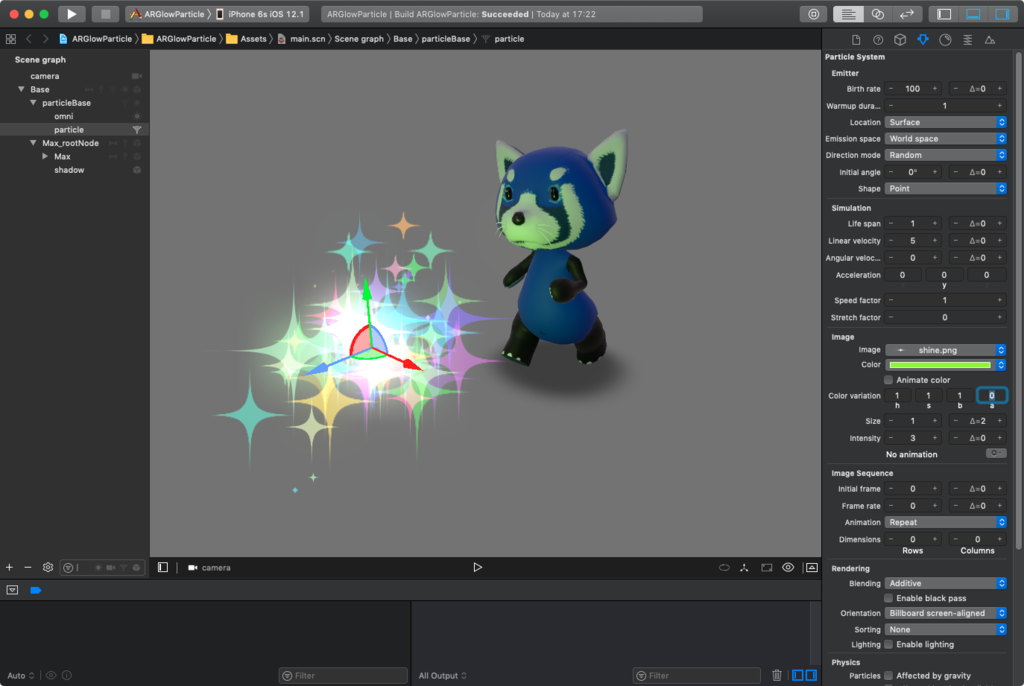Stop the running build
The width and height of the screenshot is (1024, 686).
(105, 14)
